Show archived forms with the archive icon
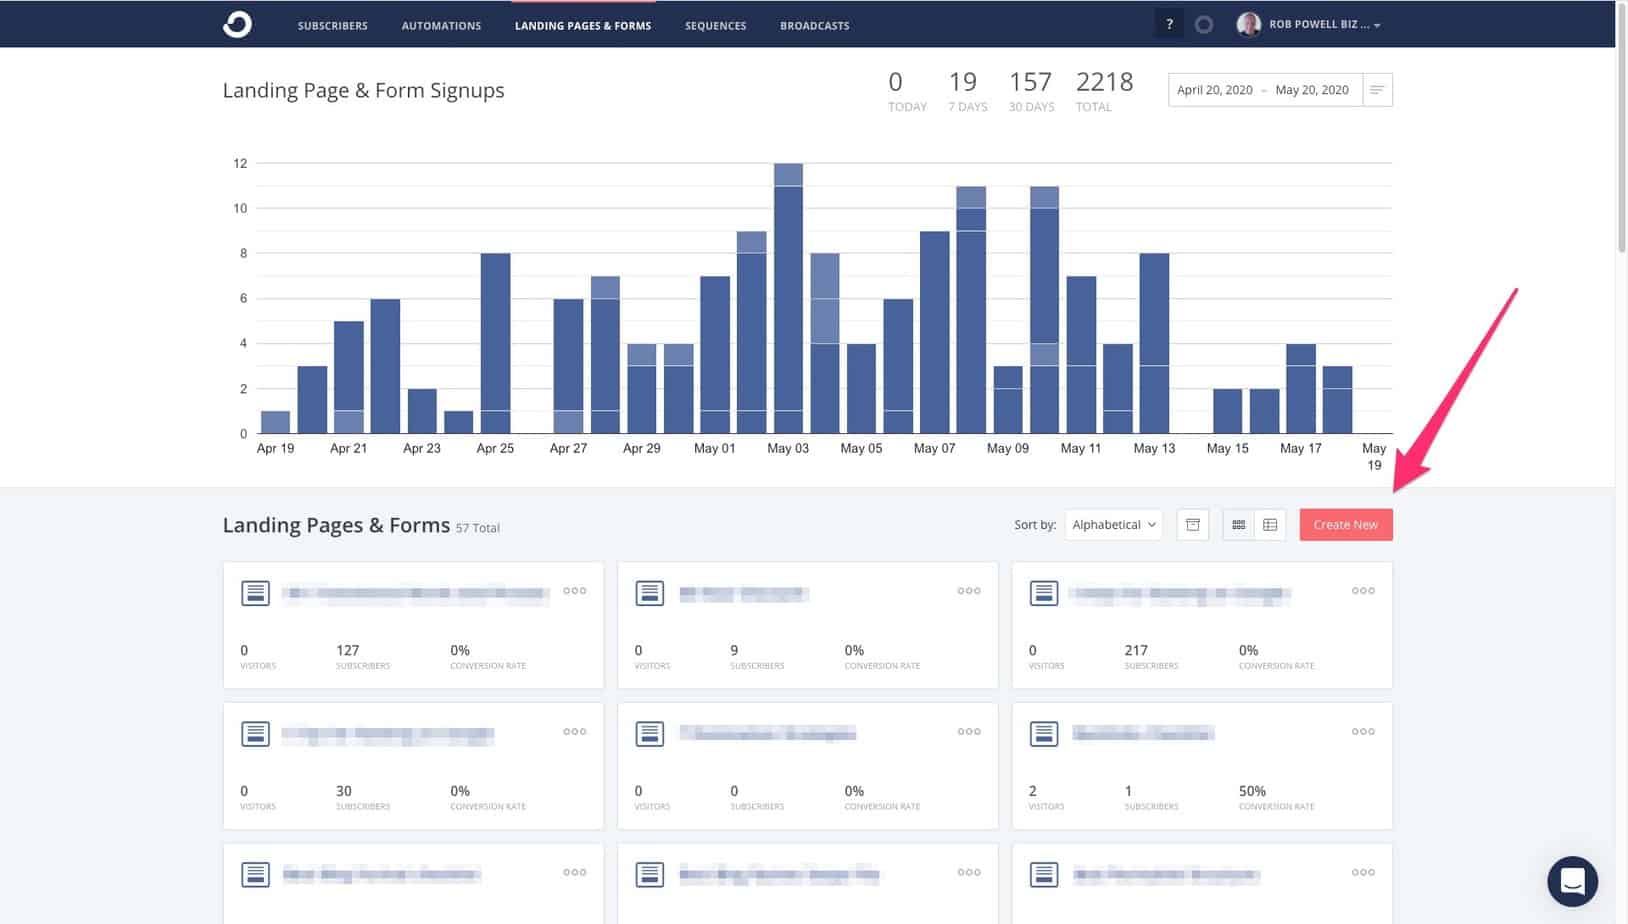 (1193, 525)
